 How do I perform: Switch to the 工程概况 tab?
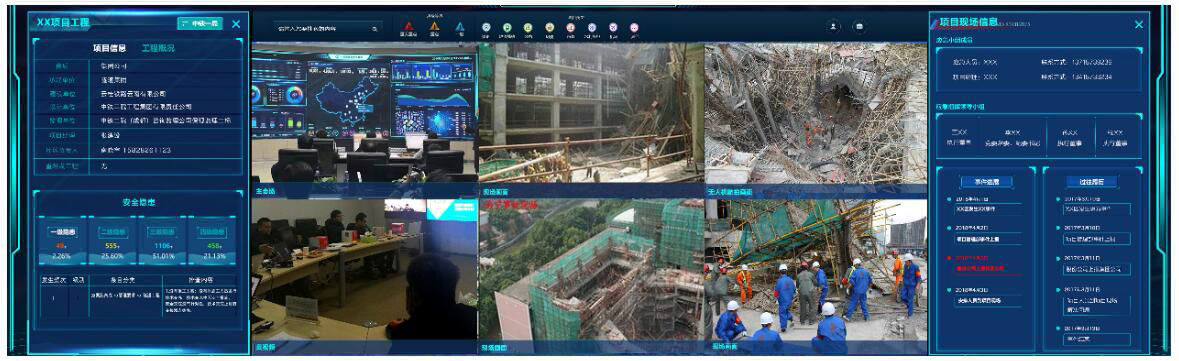[x=158, y=48]
